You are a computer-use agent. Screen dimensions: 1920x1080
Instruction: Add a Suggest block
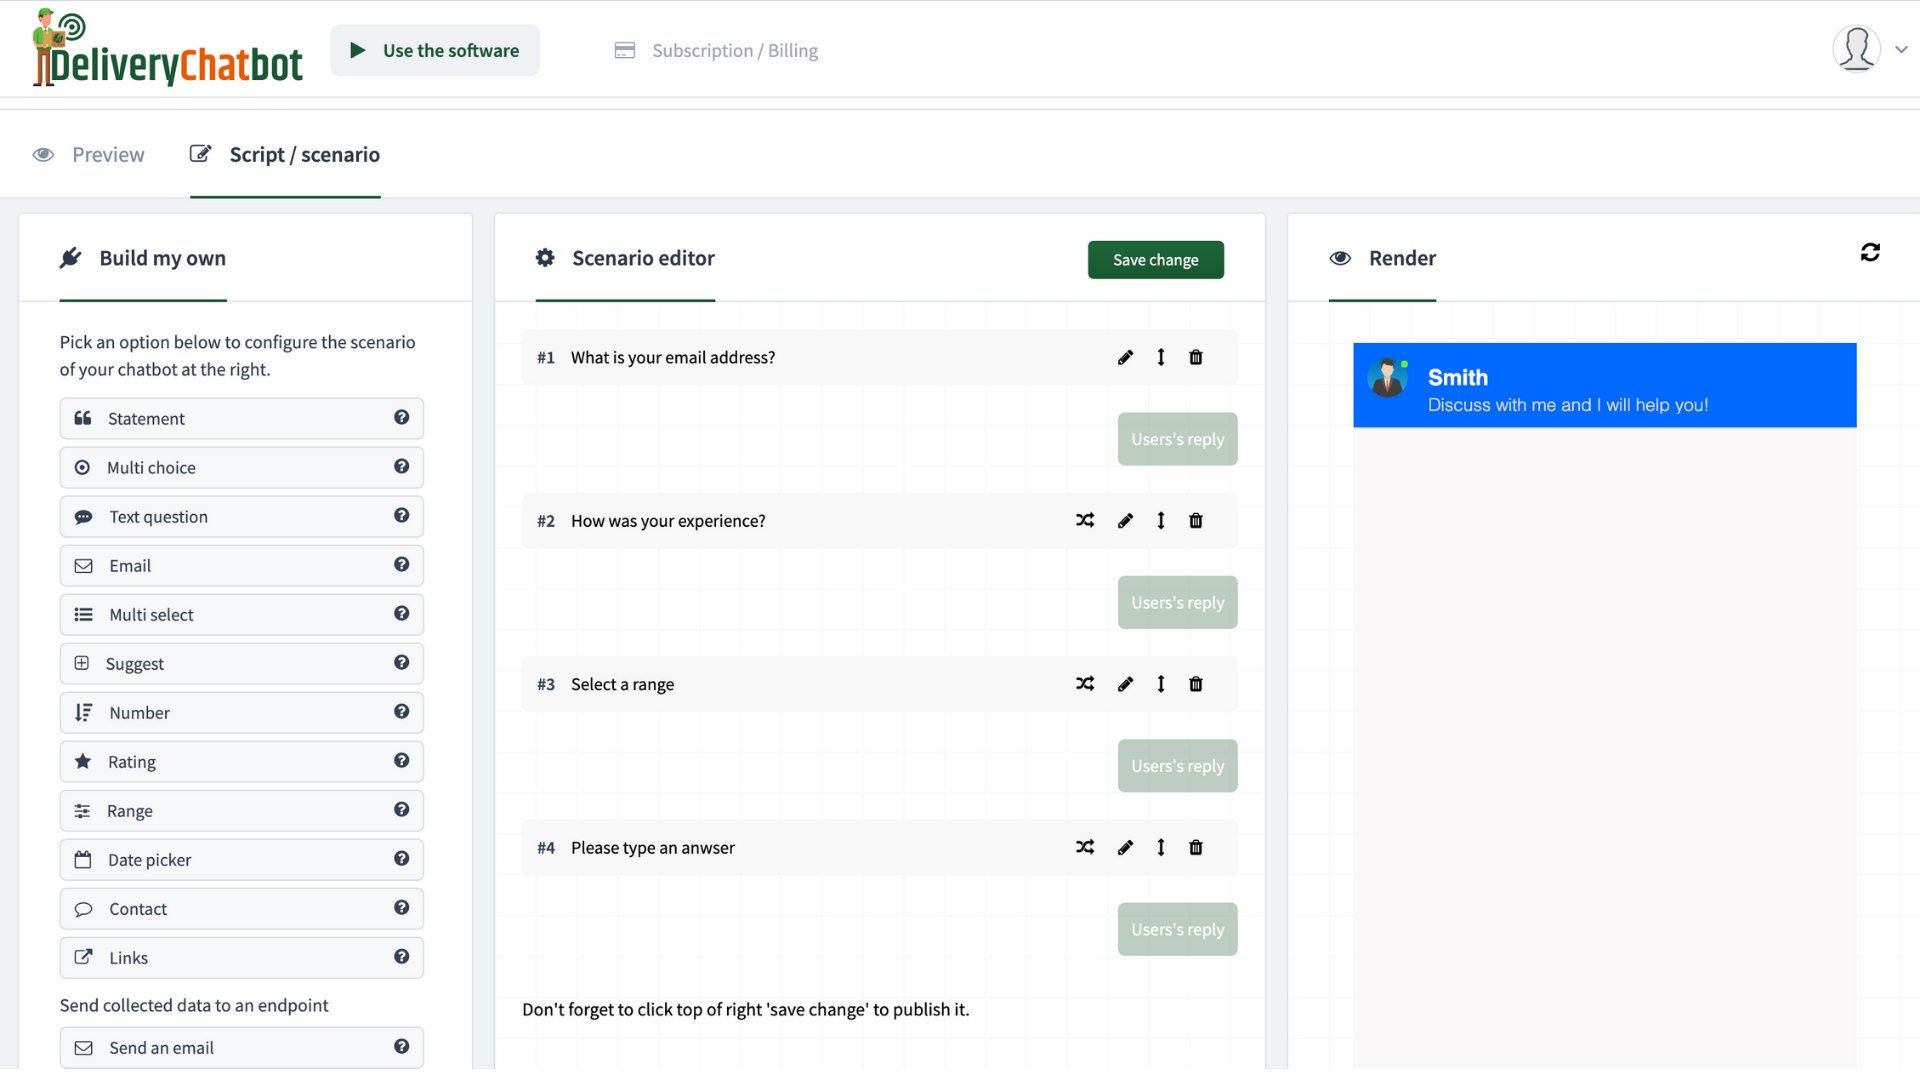click(x=241, y=663)
